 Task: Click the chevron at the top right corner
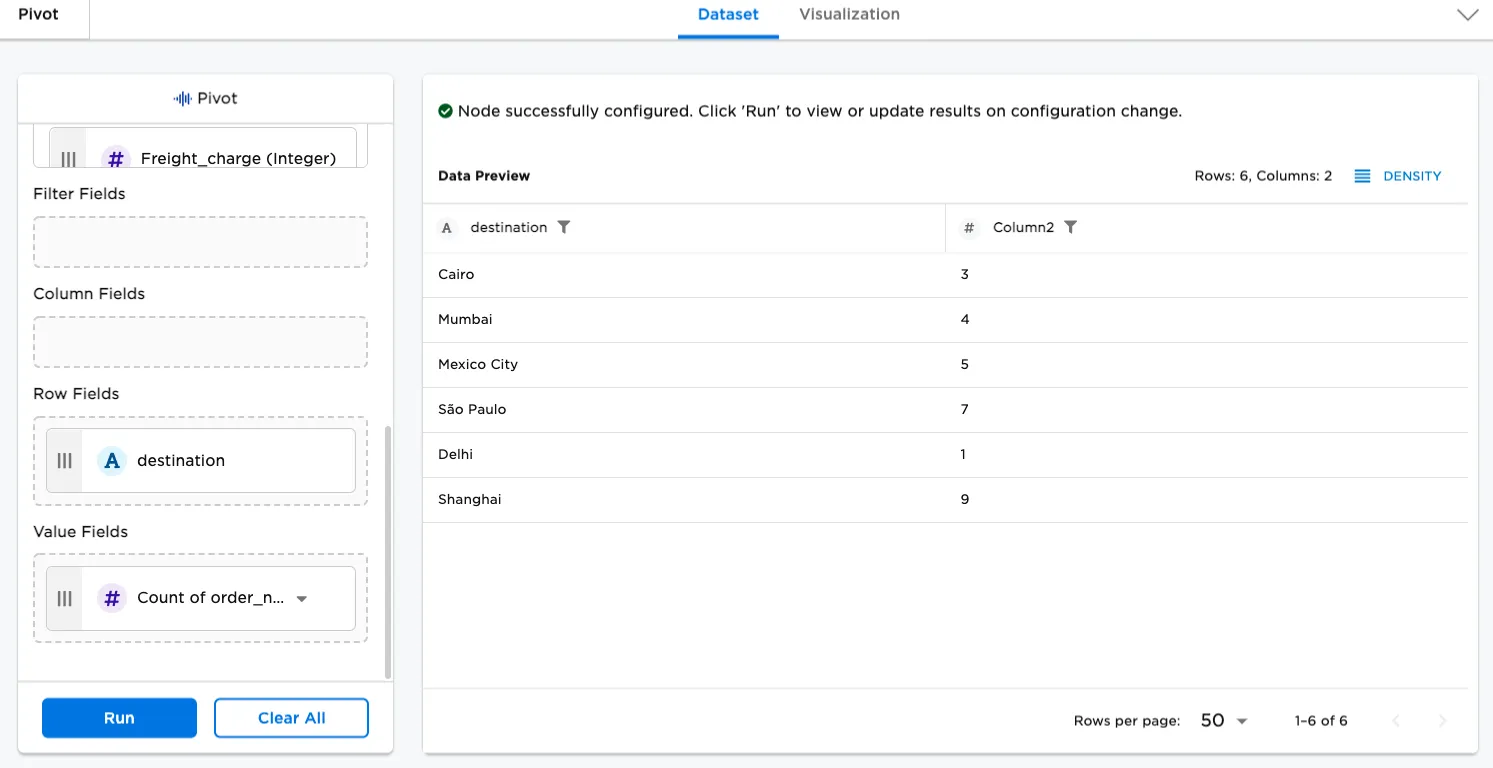coord(1467,15)
